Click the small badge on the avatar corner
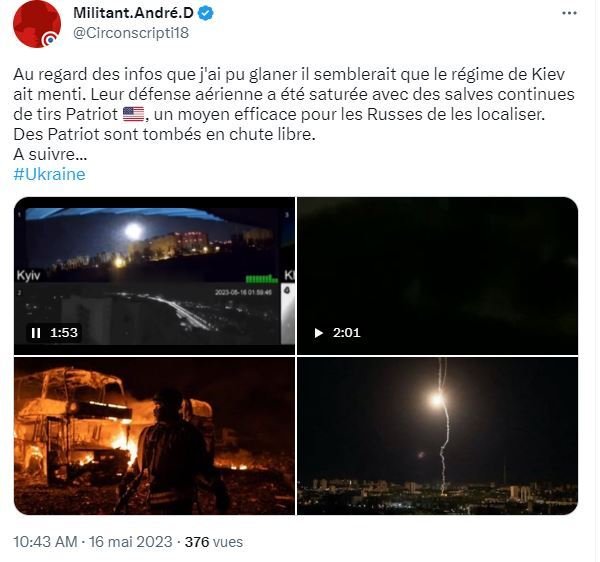The height and width of the screenshot is (562, 600). point(50,39)
